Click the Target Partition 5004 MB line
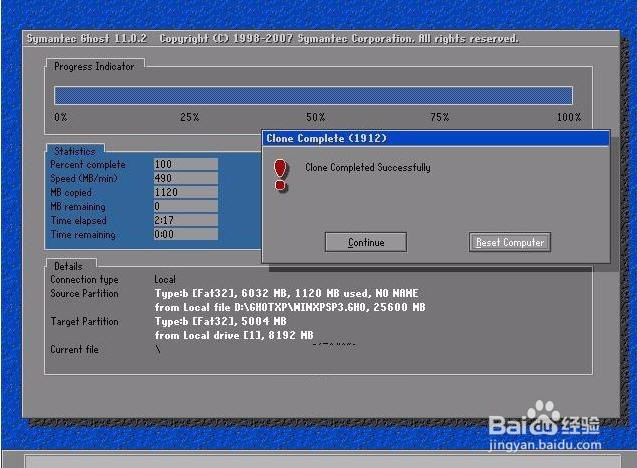Viewport: 637px width, 468px height. tap(221, 321)
